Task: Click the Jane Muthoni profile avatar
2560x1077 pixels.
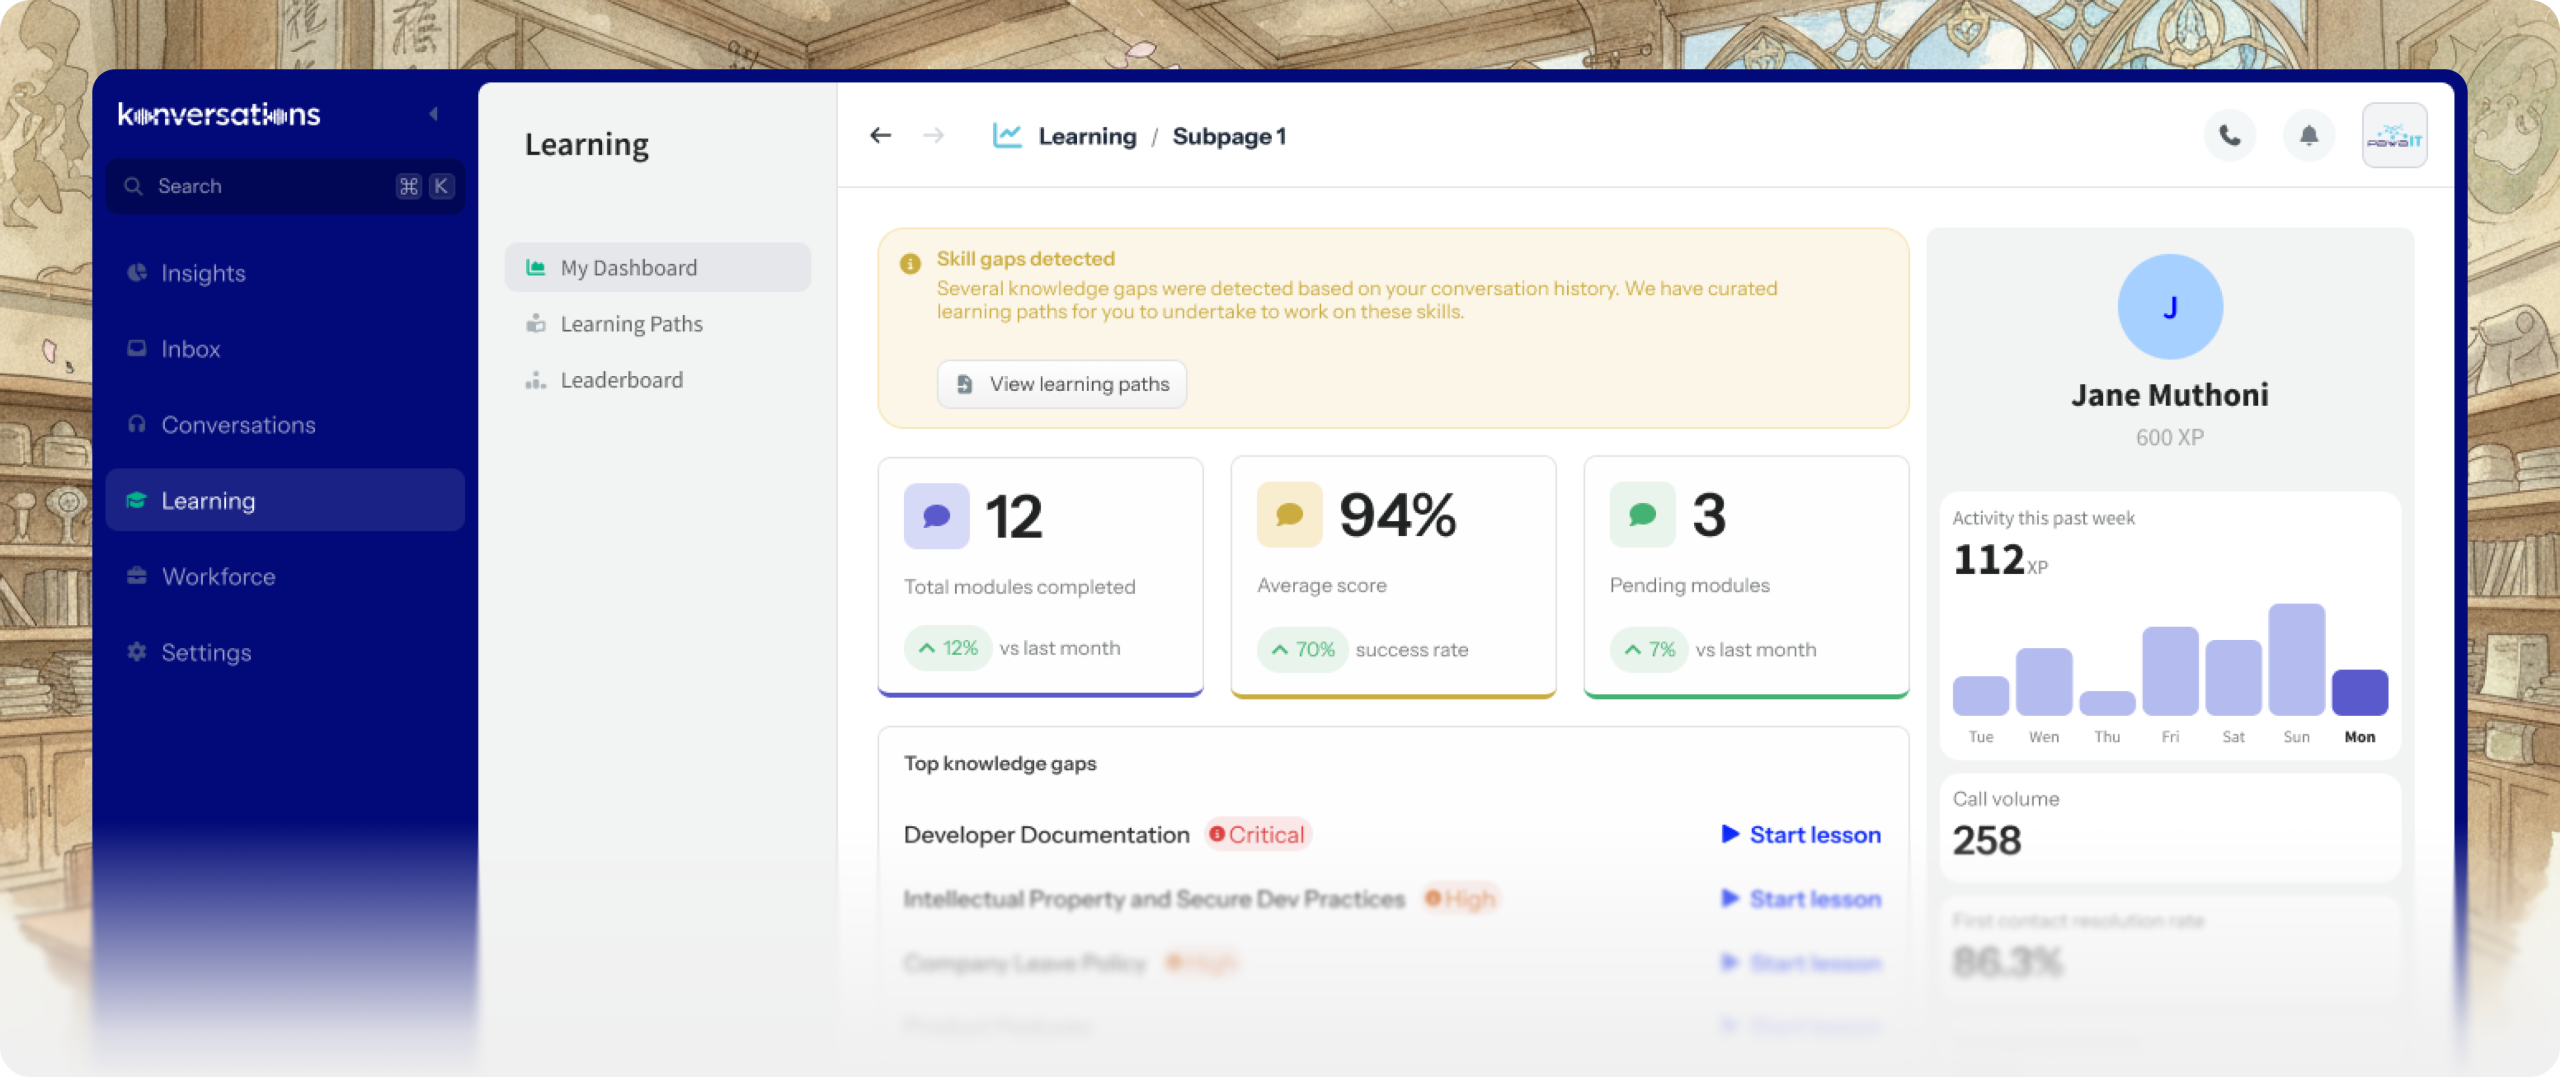Action: pyautogui.click(x=2169, y=307)
